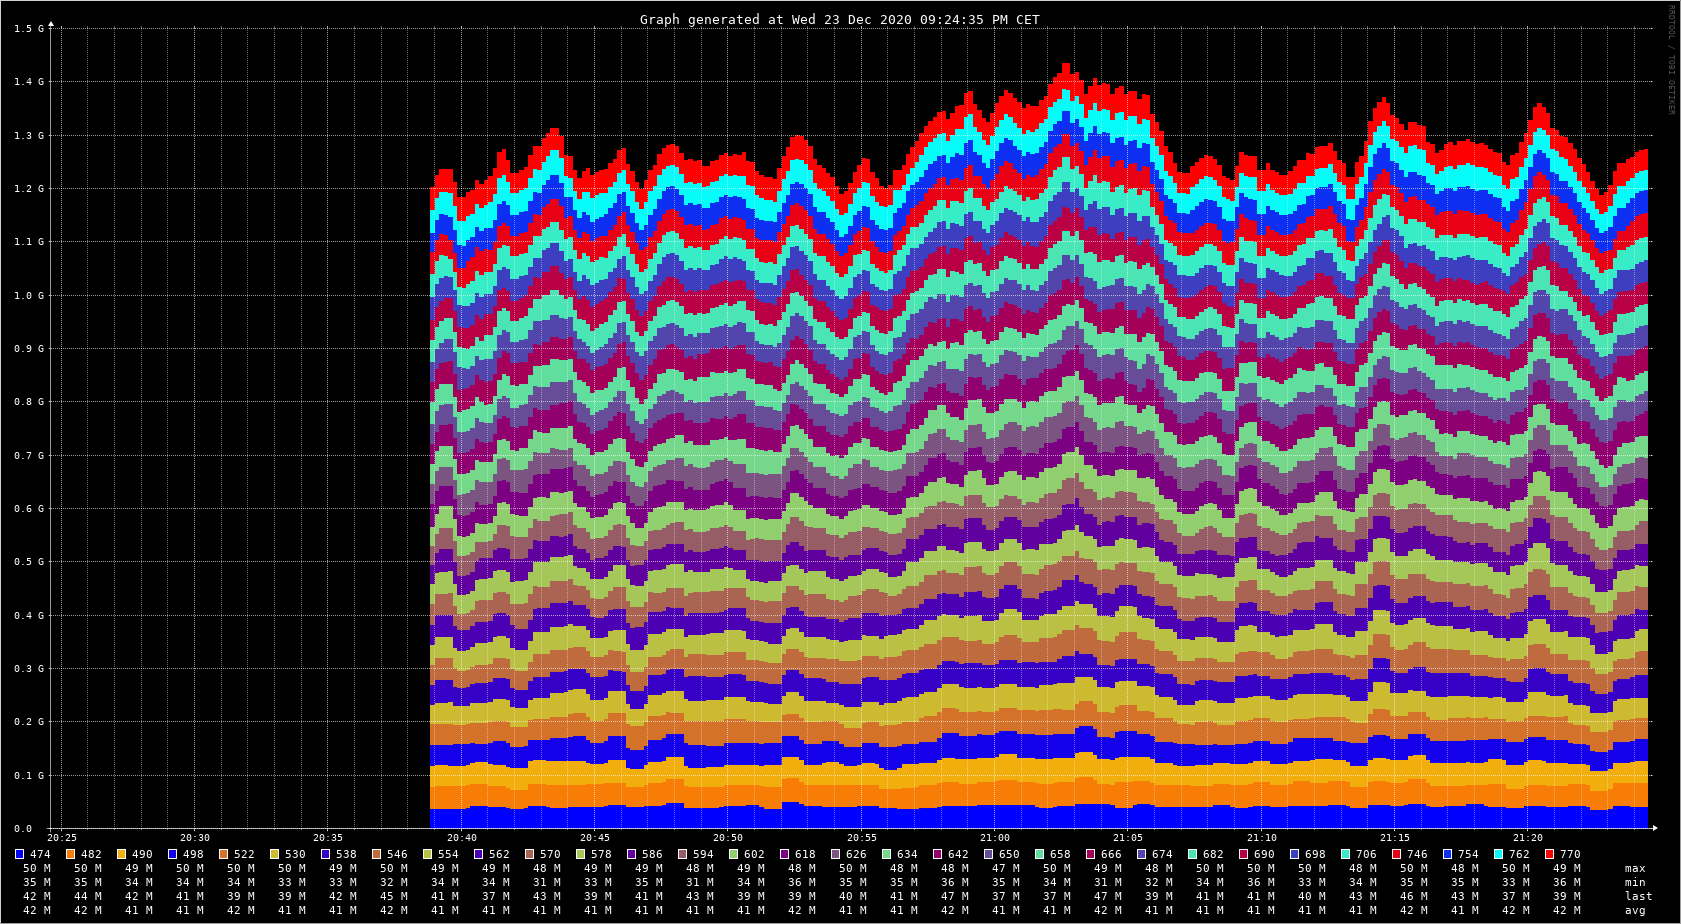1681x924 pixels.
Task: Click the red legend swatch for series 770
Action: [1549, 854]
